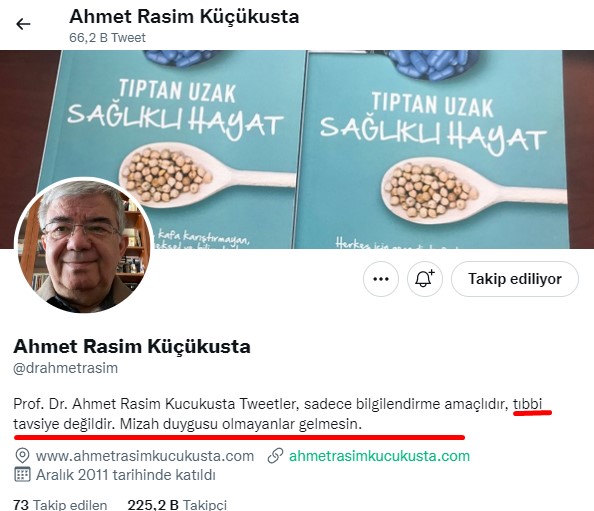
Task: Click the location pin icon
Action: click(x=22, y=456)
